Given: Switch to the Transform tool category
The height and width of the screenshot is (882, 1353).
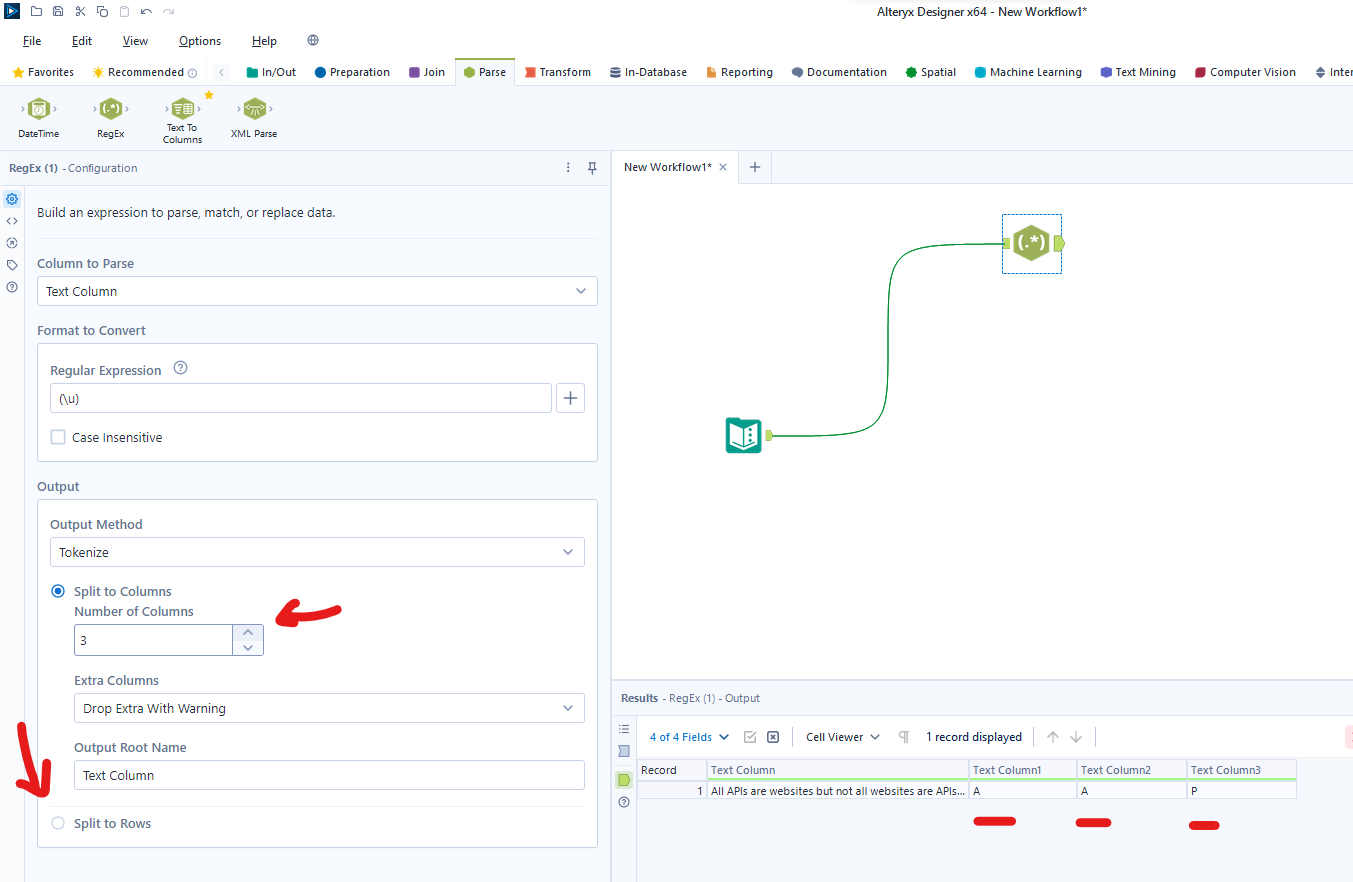Looking at the screenshot, I should [x=558, y=72].
